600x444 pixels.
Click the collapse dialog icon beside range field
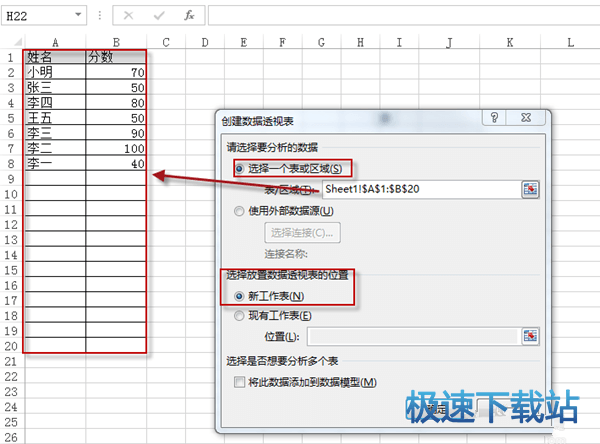click(x=530, y=189)
